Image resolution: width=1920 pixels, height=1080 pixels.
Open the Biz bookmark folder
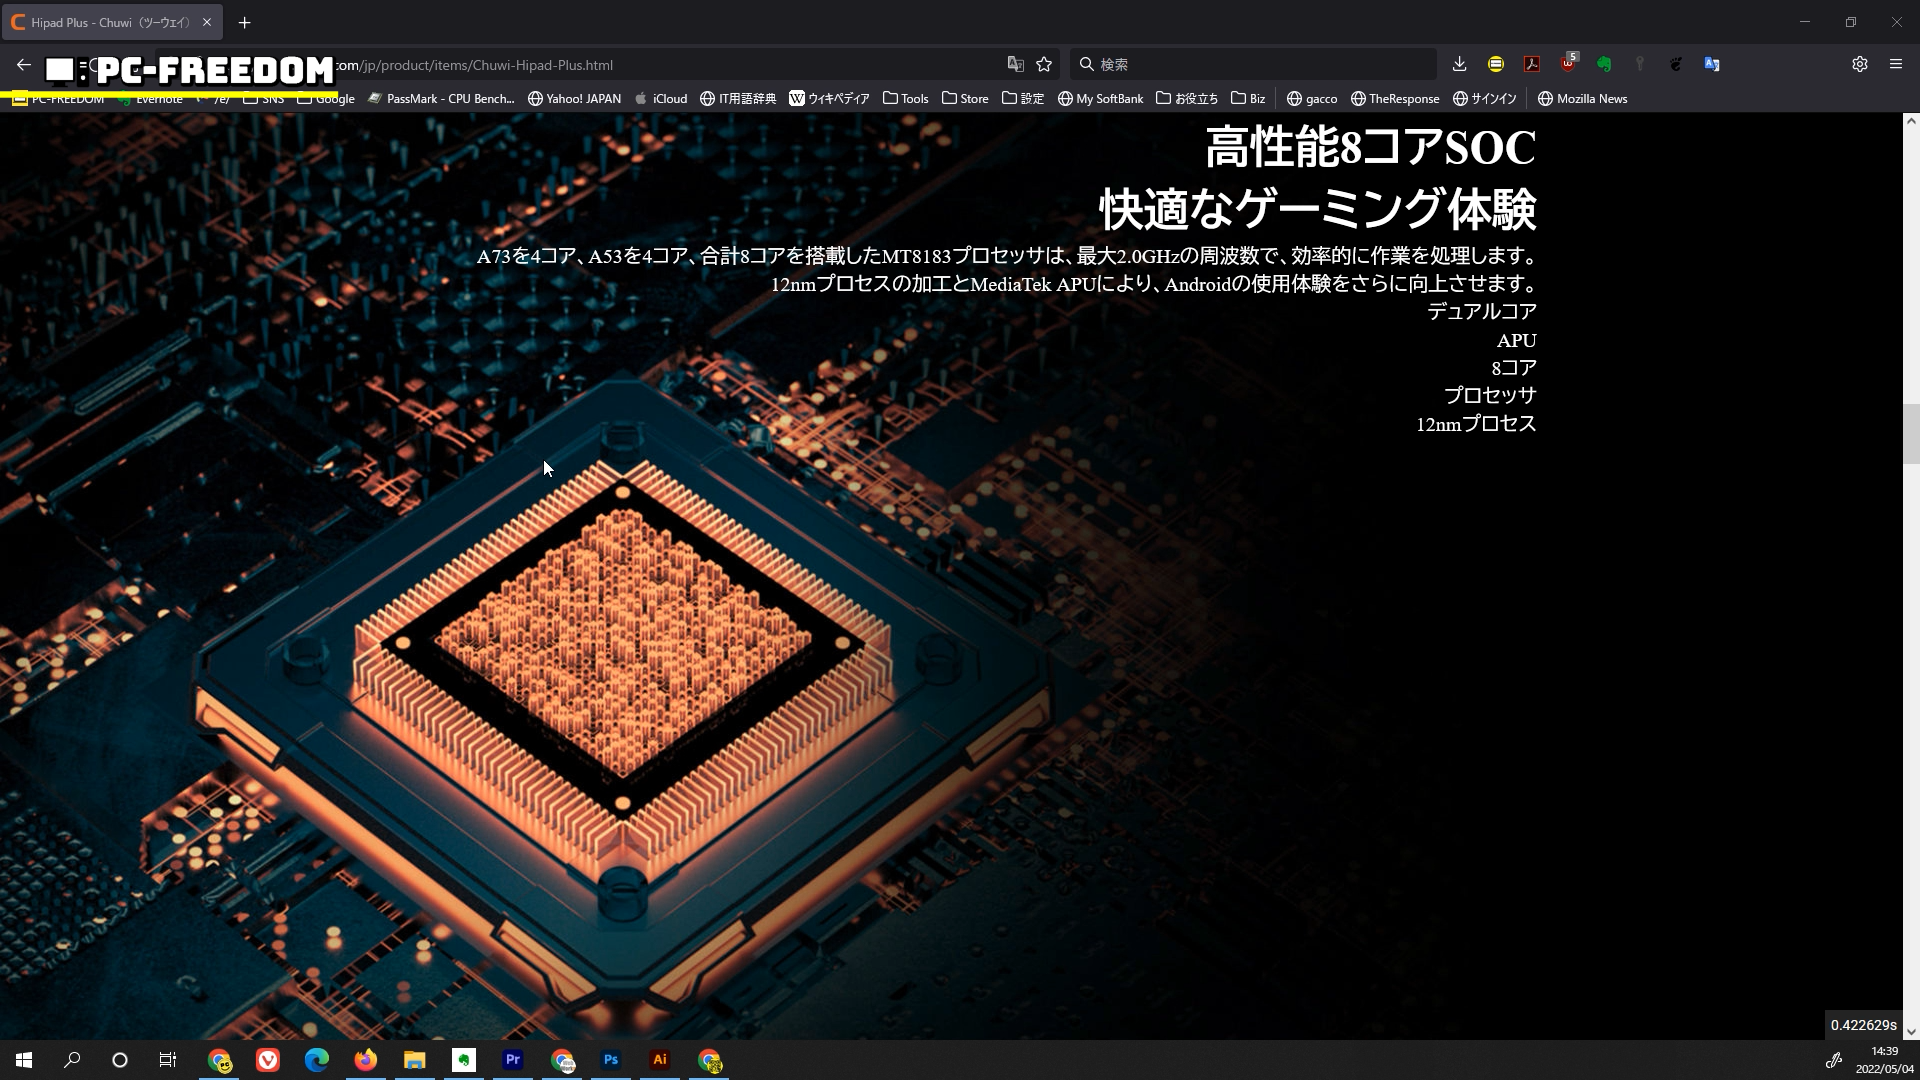point(1248,98)
